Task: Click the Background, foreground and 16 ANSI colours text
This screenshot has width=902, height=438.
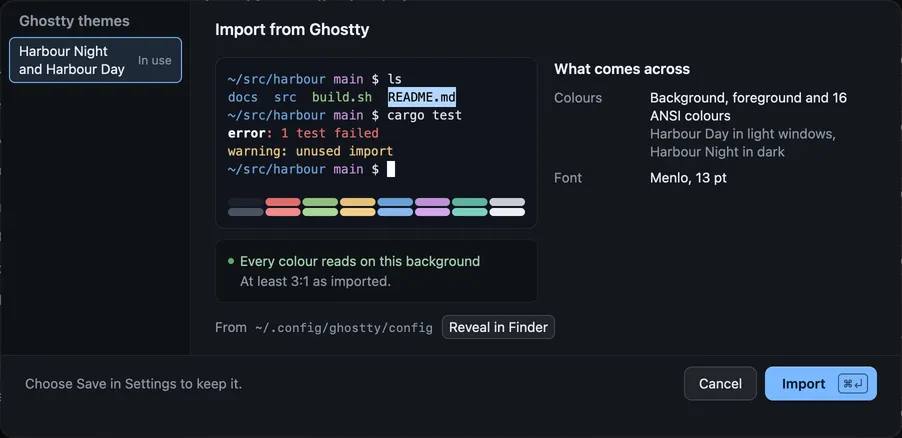Action: (748, 106)
